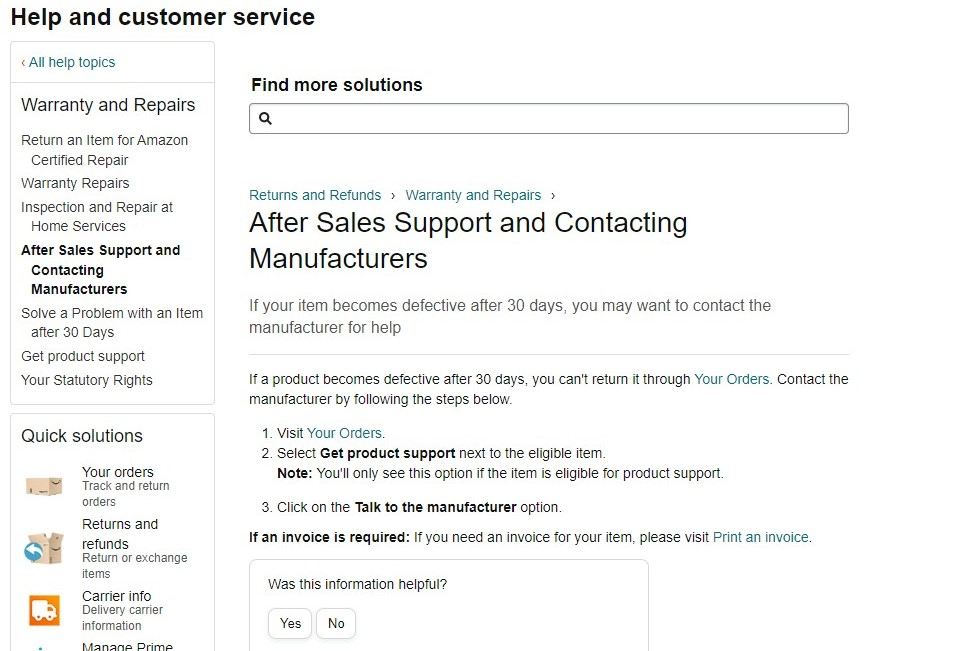Click the Returns and refunds box icon

44,548
